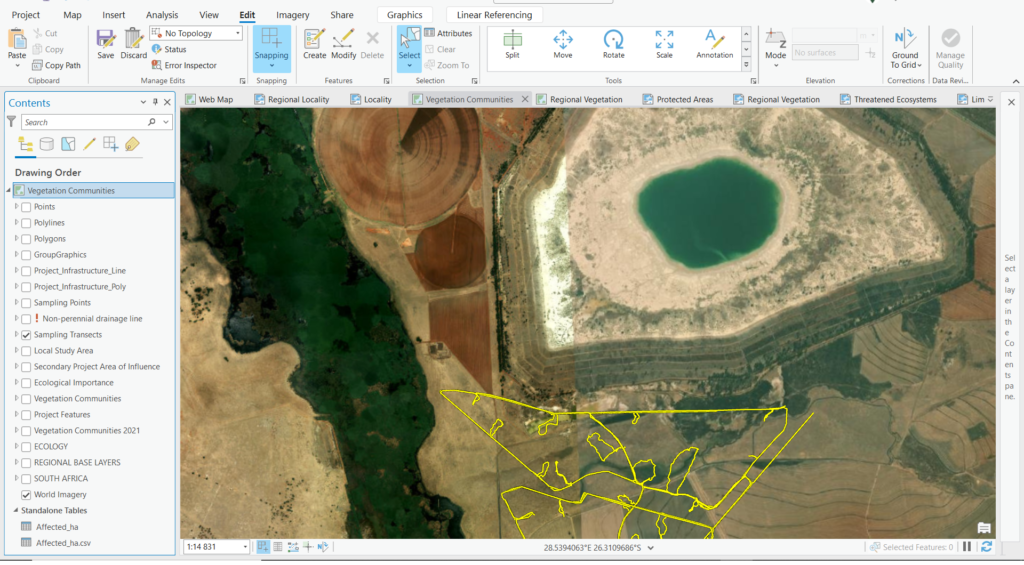Image resolution: width=1024 pixels, height=565 pixels.
Task: Open Error Inspector
Action: (189, 65)
